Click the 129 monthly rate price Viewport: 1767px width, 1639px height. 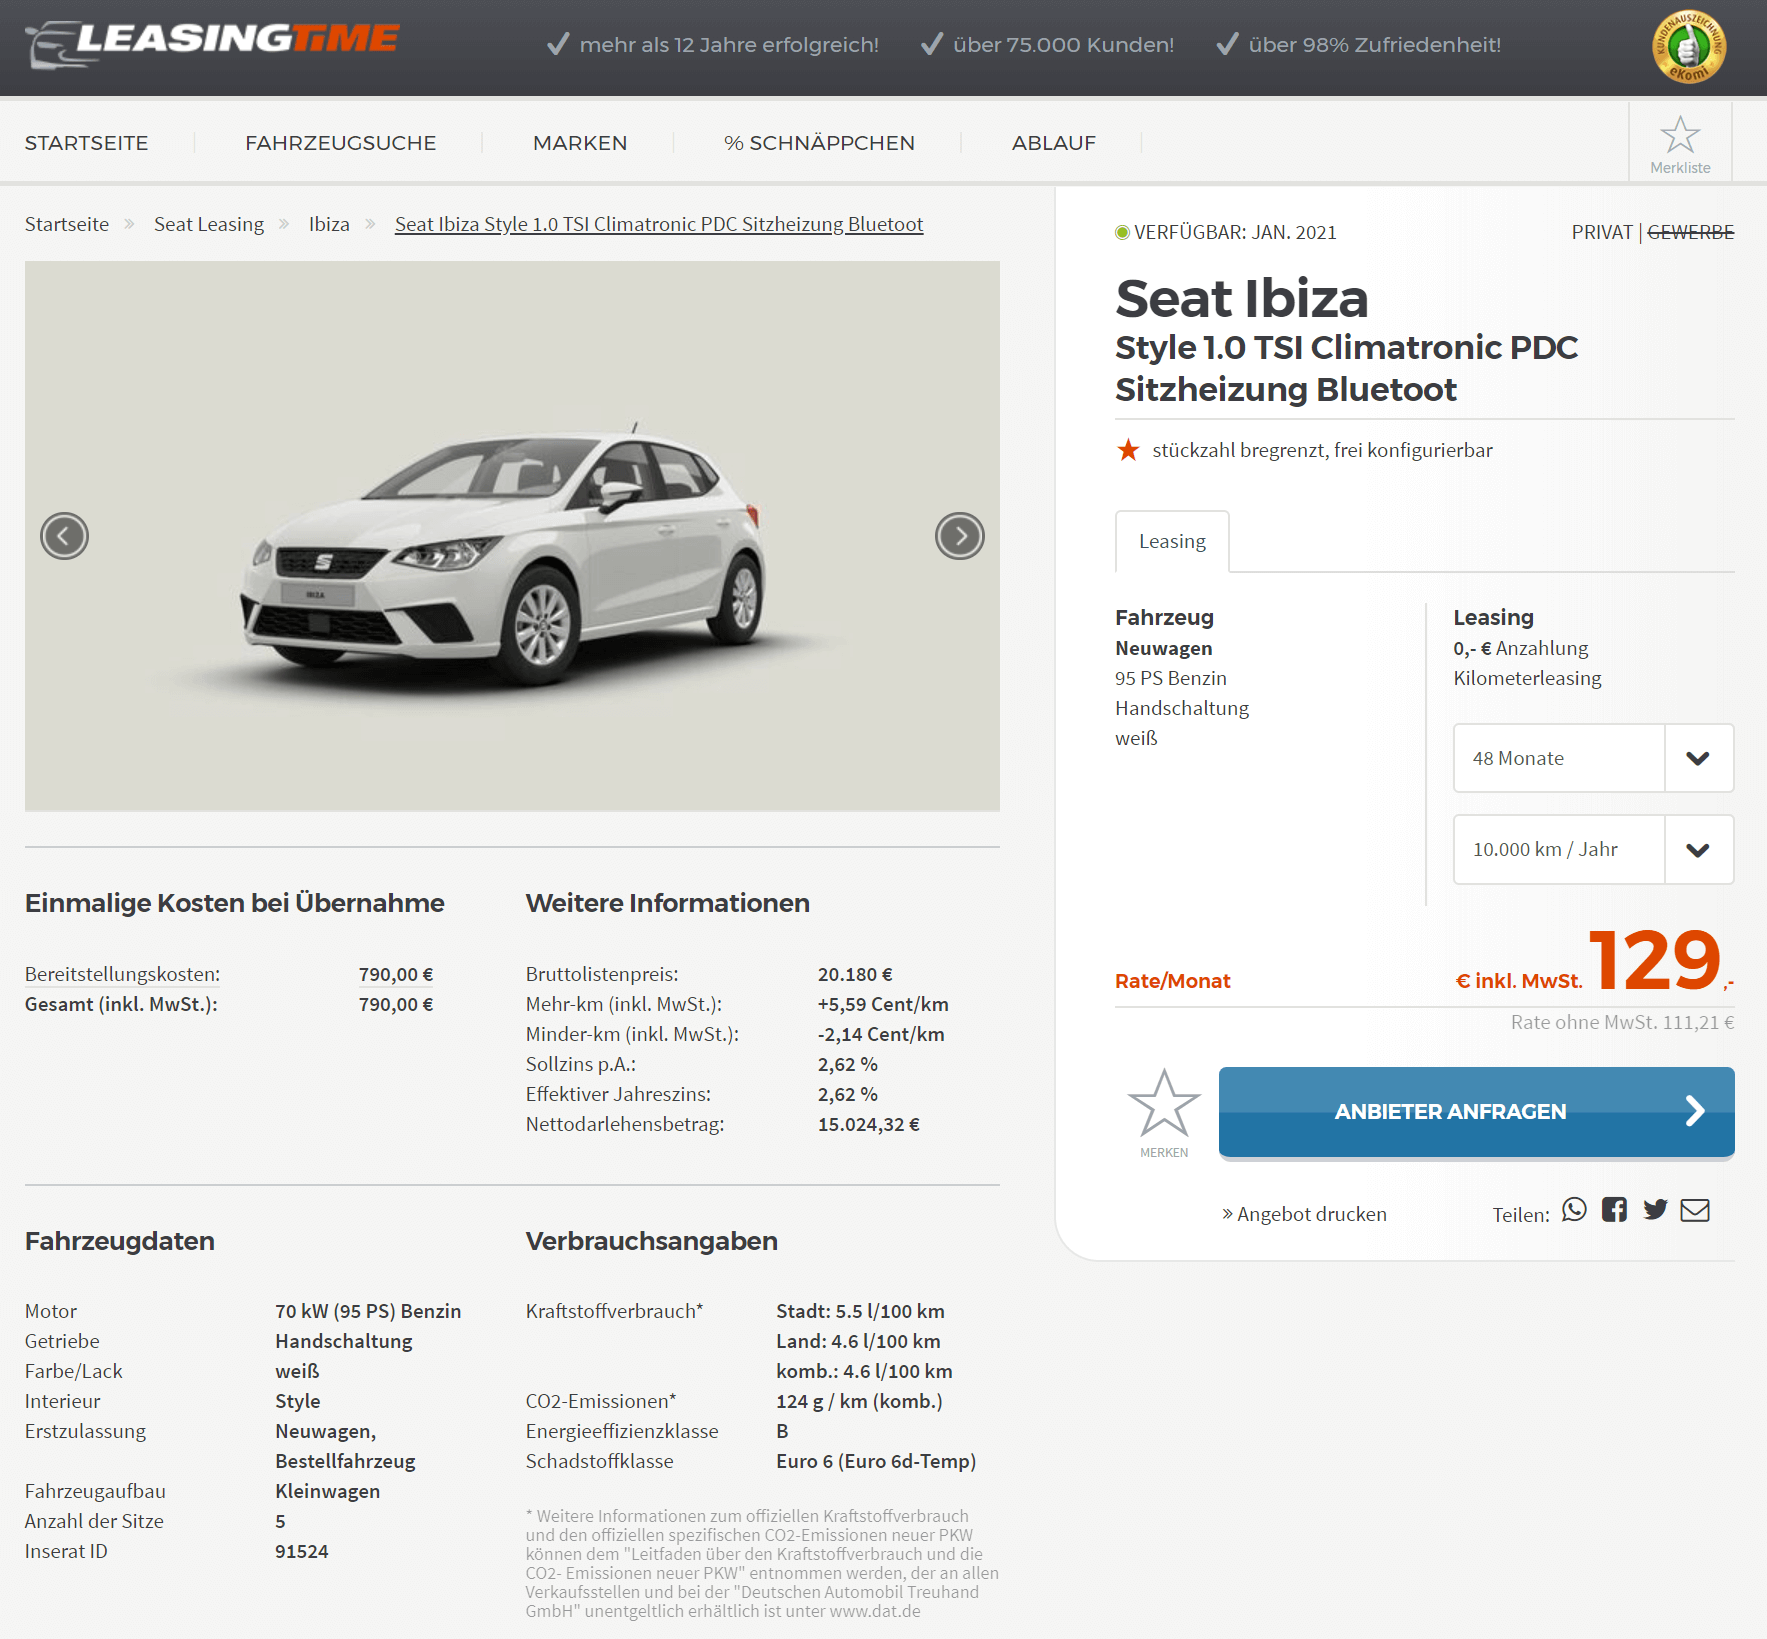coord(1655,958)
